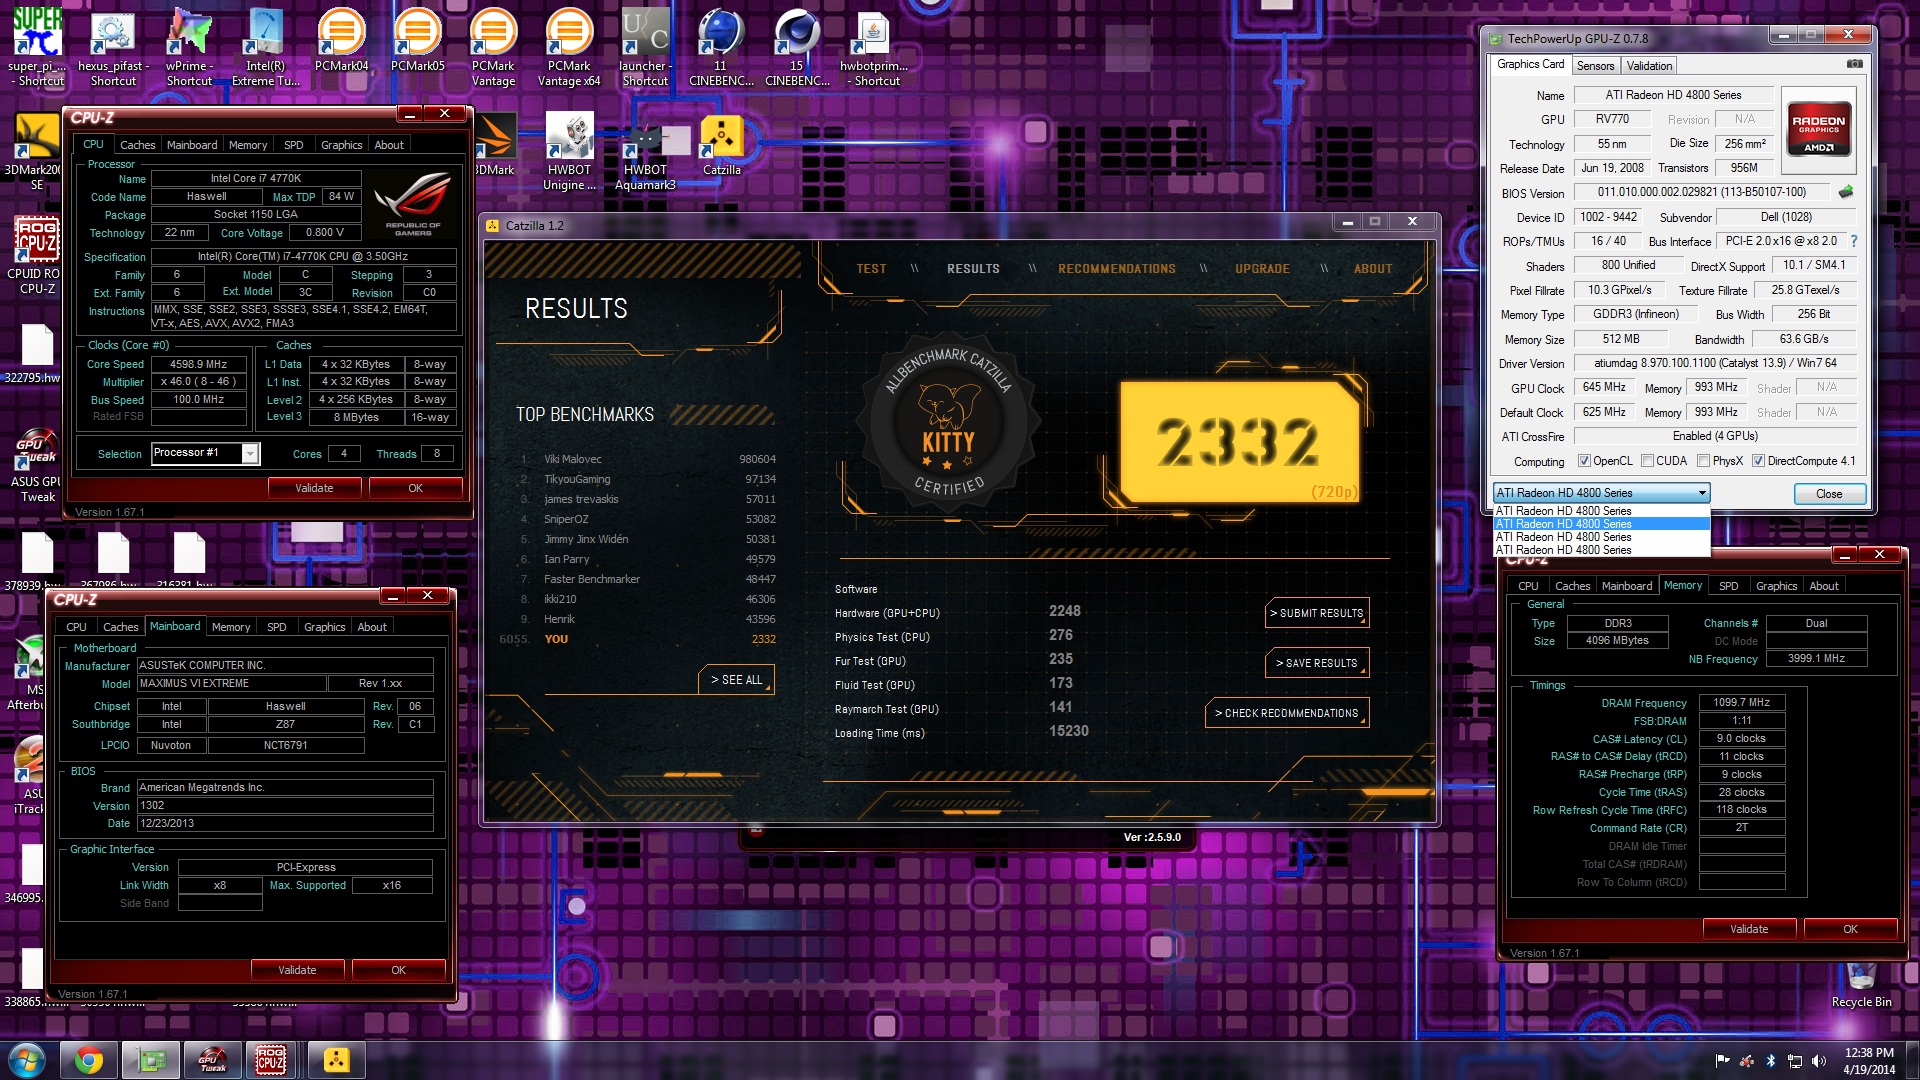Toggle the PhysX checkbox in GPU-Z
The image size is (1920, 1080).
[x=1703, y=461]
